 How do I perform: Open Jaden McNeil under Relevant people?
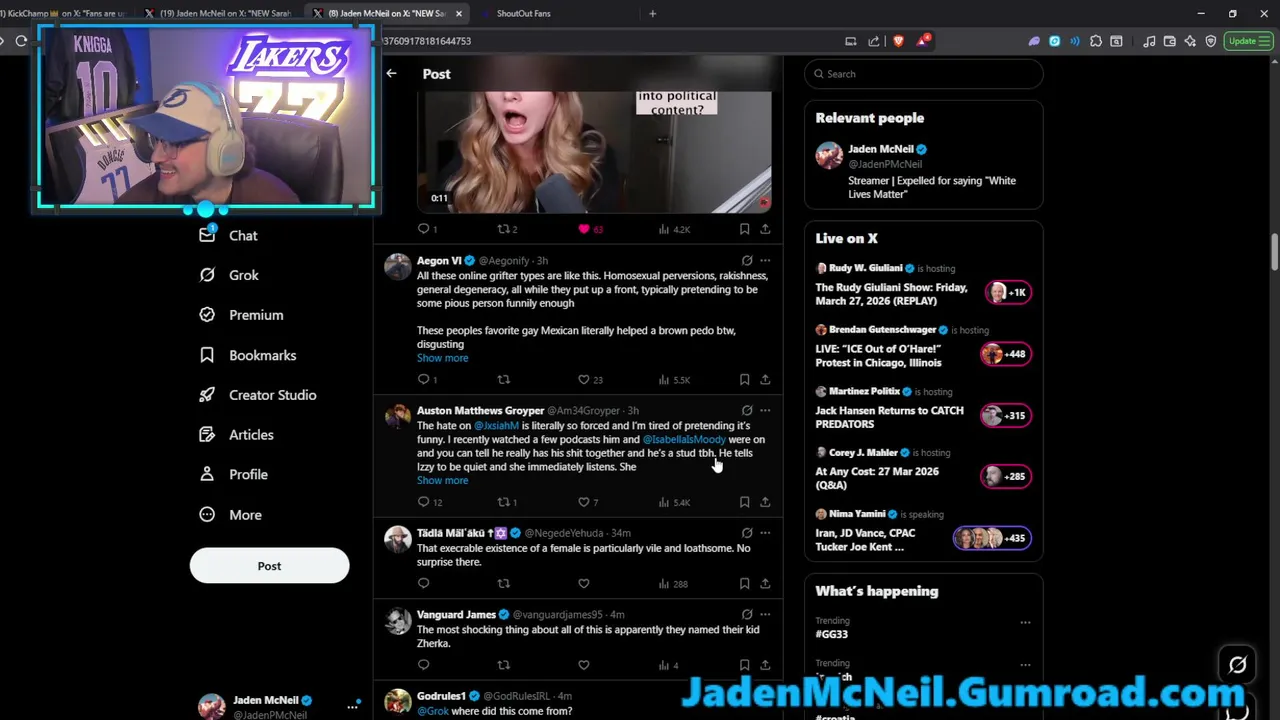923,171
